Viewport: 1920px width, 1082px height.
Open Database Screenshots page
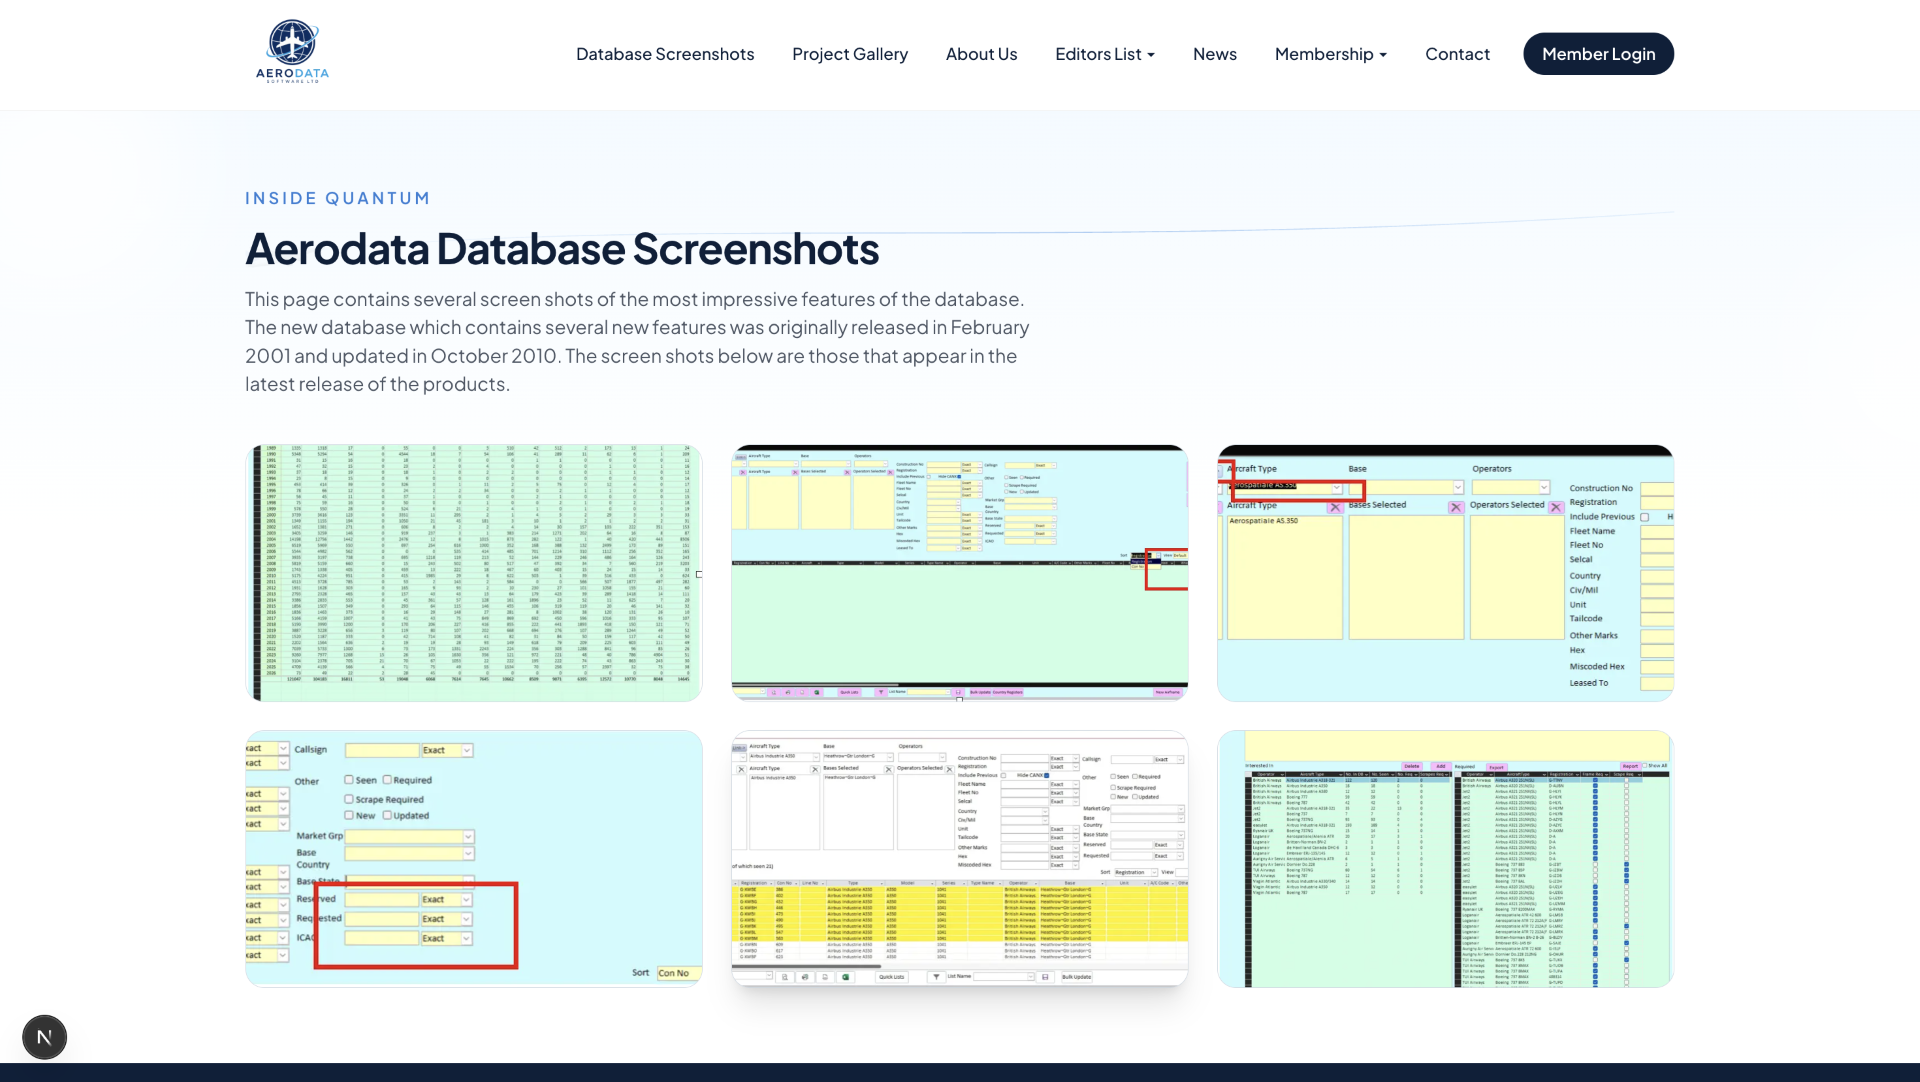pos(665,54)
